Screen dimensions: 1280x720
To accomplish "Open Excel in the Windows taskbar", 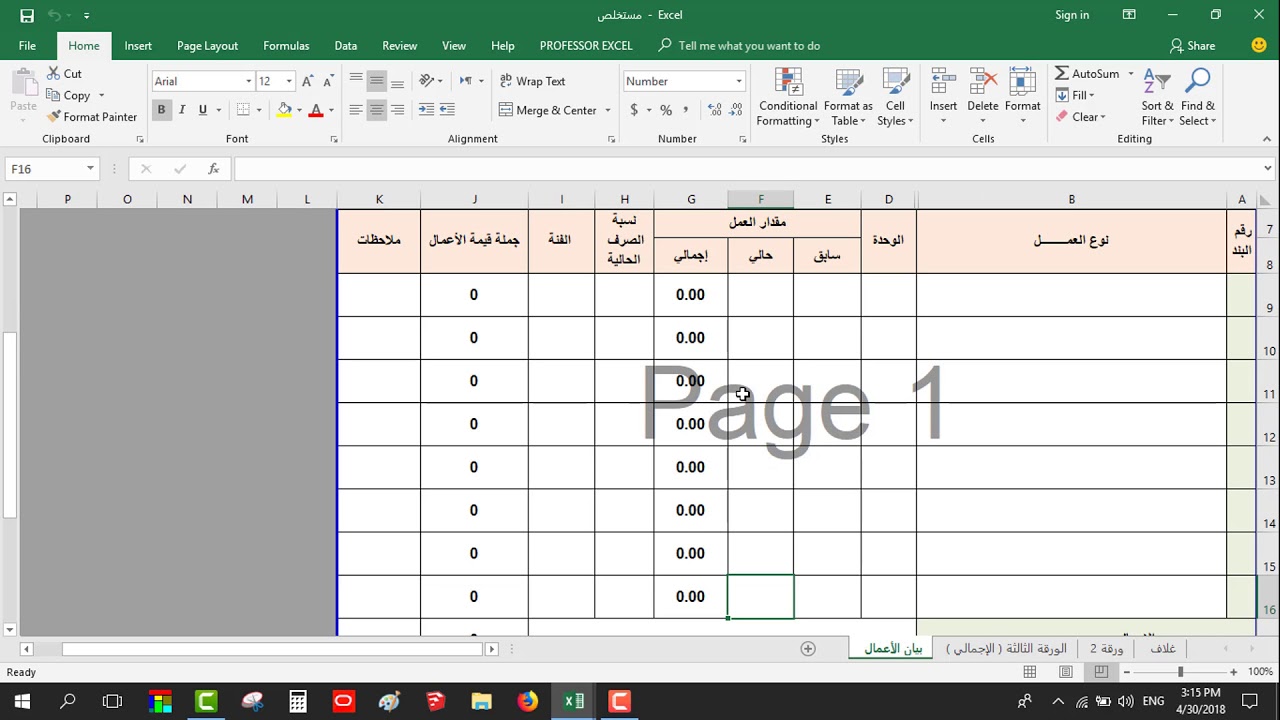I will pos(574,701).
